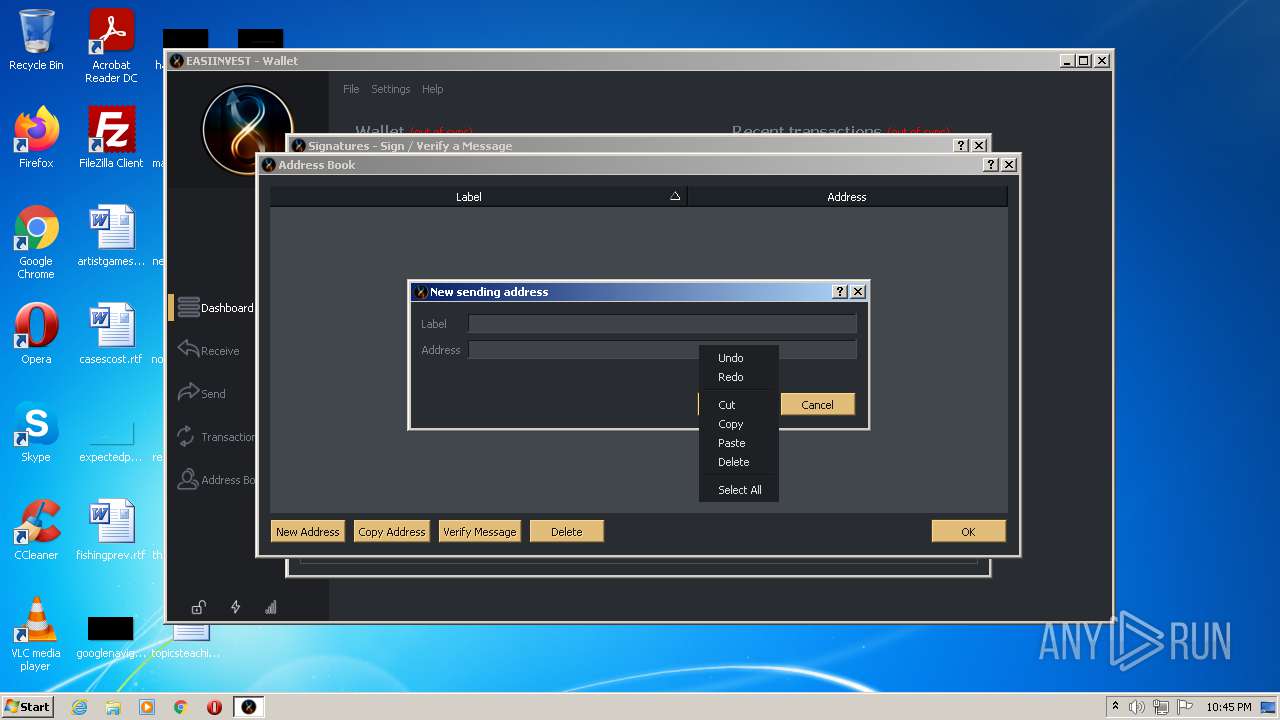1280x720 pixels.
Task: Open Chrome from the taskbar
Action: click(x=180, y=707)
